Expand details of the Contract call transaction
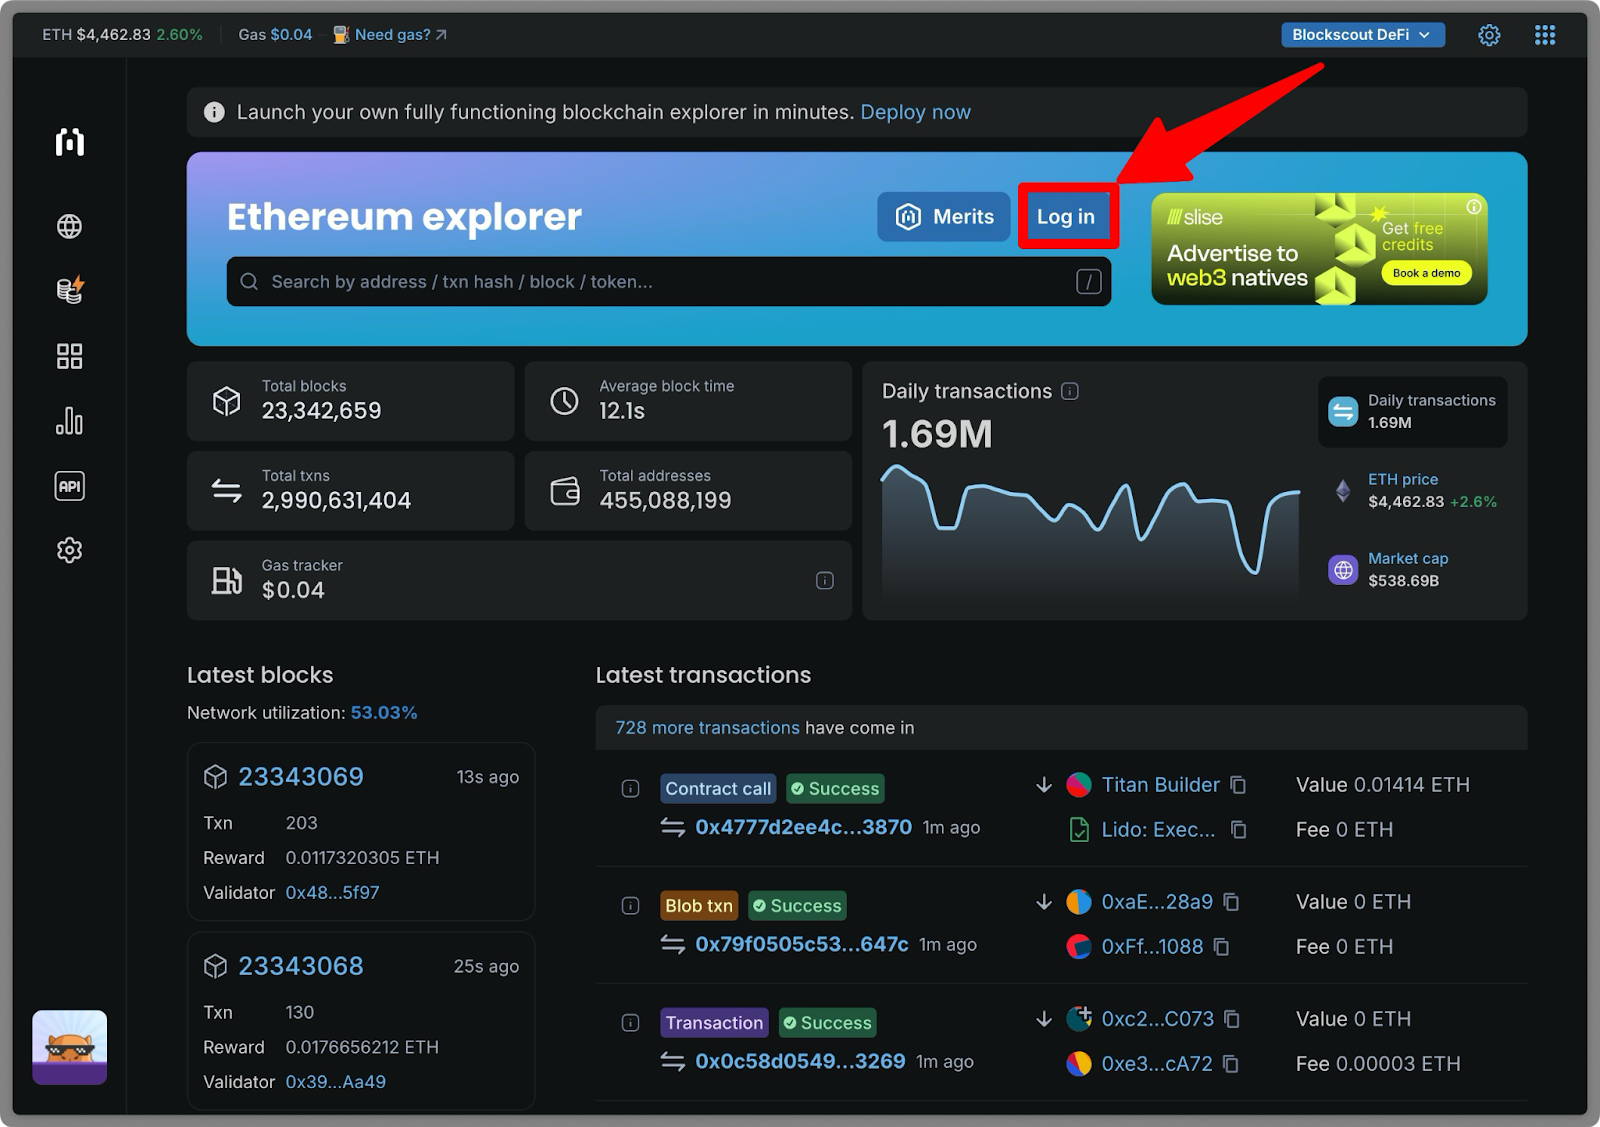1600x1127 pixels. click(630, 789)
